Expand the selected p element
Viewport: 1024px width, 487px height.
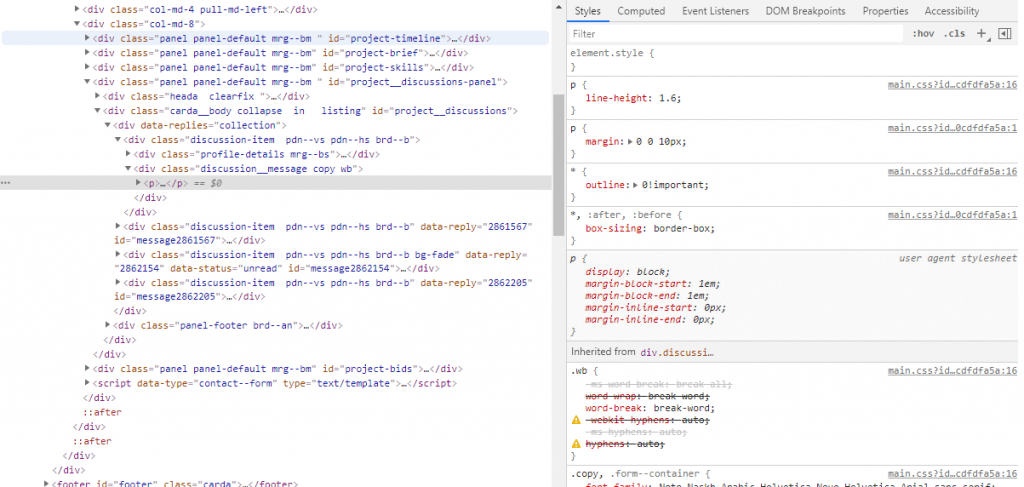coord(138,183)
